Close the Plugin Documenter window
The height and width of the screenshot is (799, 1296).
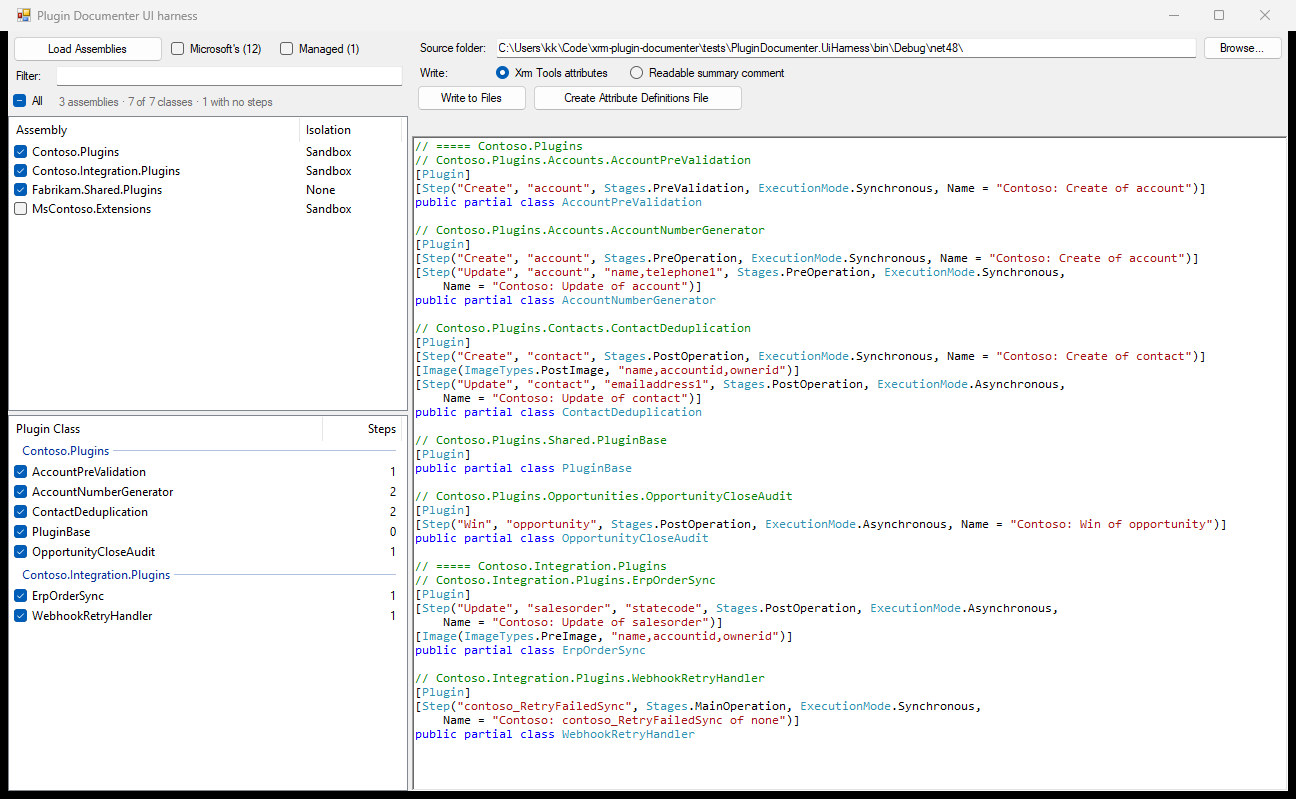[1265, 16]
